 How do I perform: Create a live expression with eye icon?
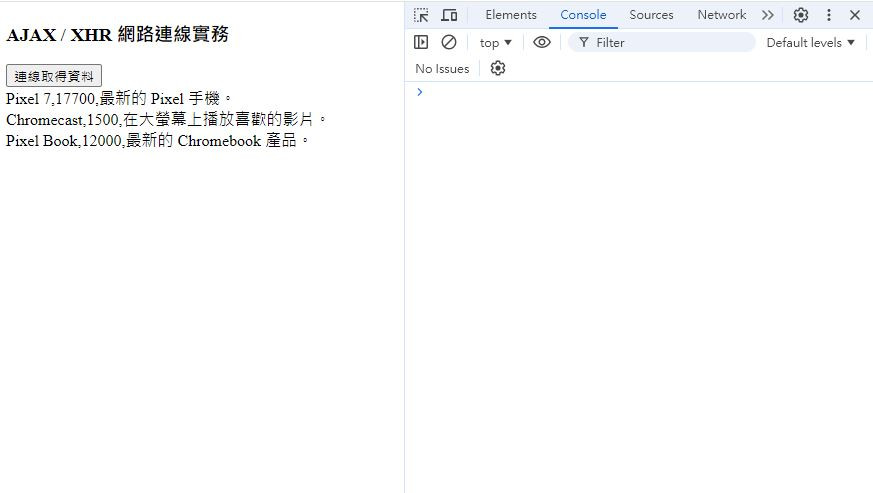(542, 42)
